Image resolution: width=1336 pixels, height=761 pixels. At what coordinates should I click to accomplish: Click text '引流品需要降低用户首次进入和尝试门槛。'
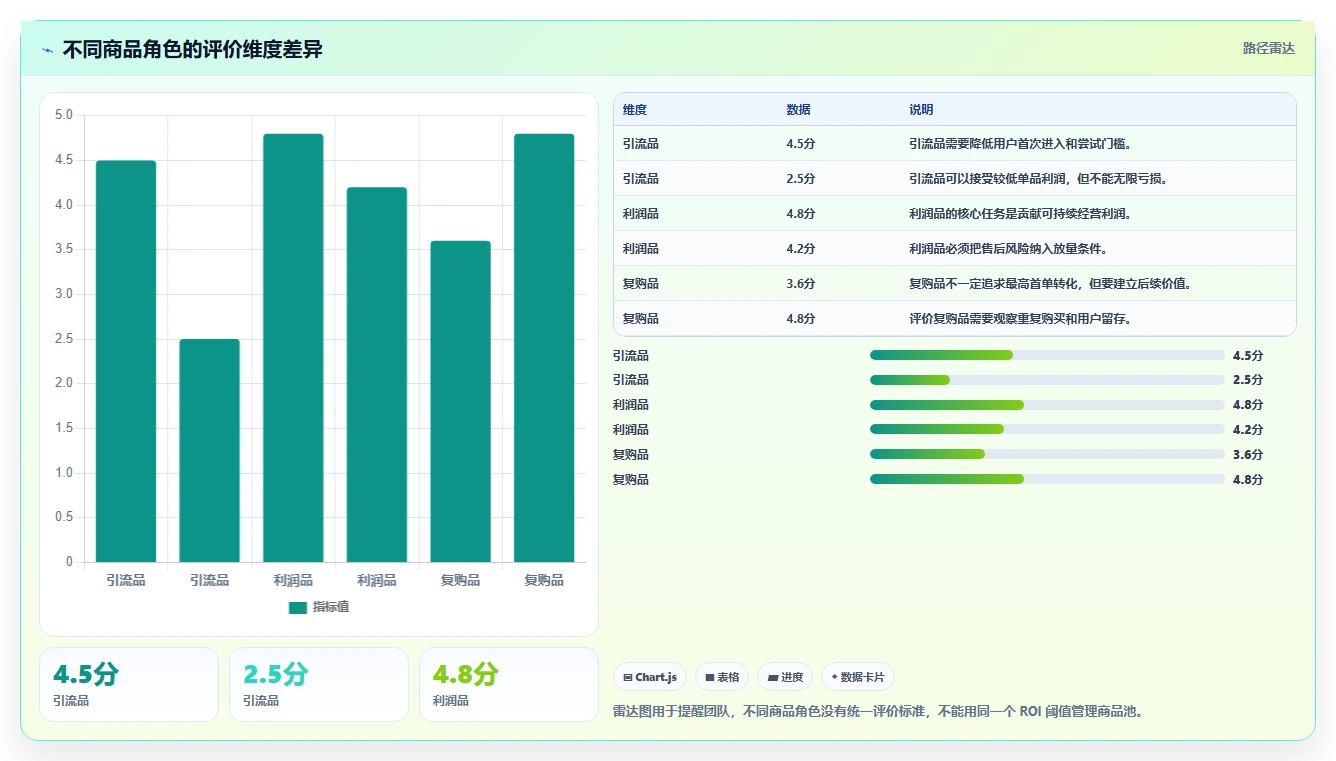[1021, 144]
